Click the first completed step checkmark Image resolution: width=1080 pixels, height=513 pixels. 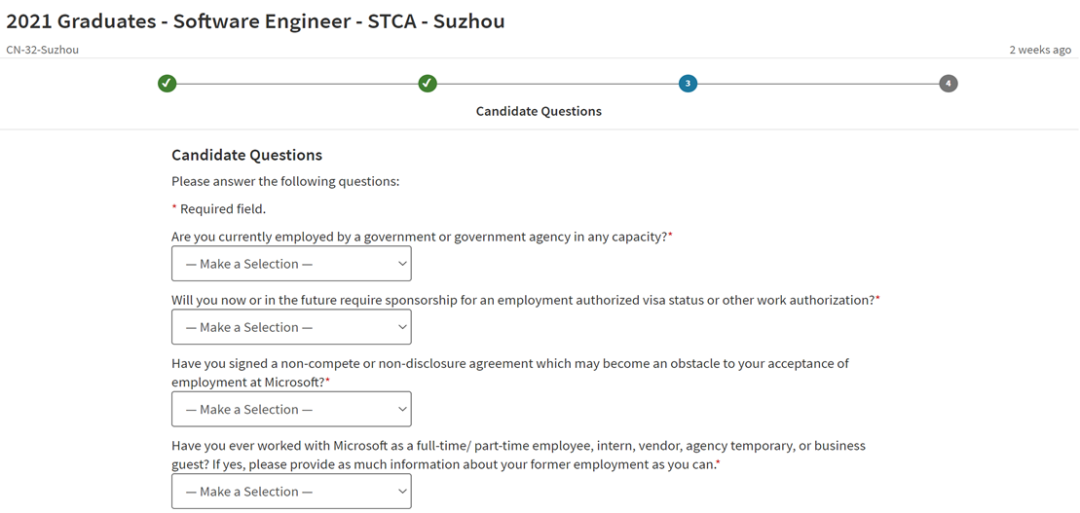point(167,83)
